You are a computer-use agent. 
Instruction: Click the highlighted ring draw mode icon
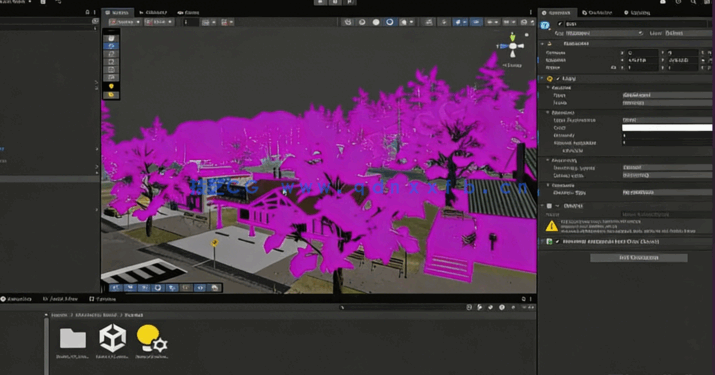click(389, 22)
